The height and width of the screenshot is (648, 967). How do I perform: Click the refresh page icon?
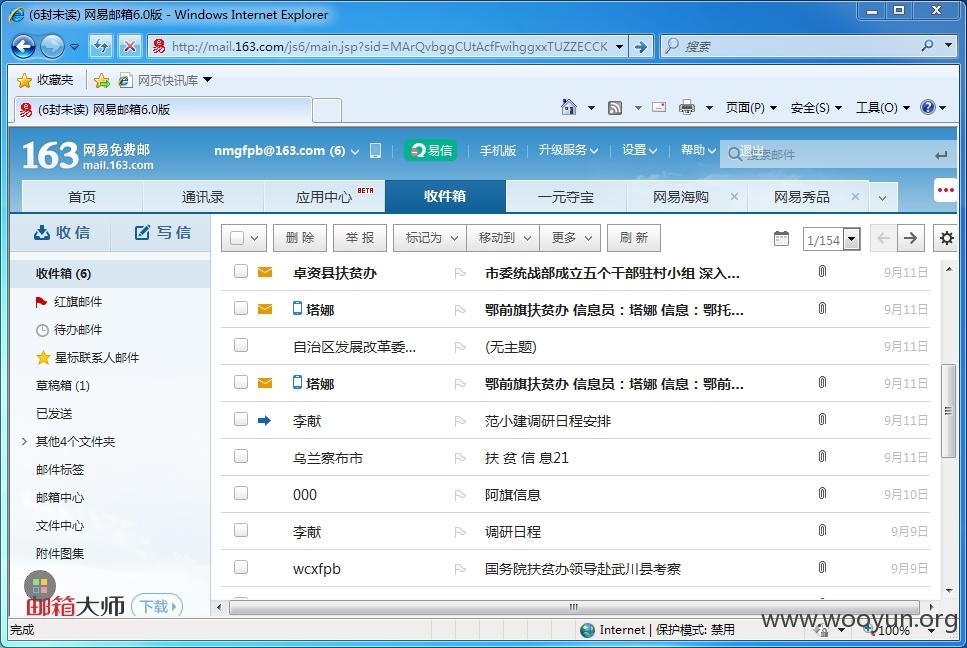tap(101, 46)
